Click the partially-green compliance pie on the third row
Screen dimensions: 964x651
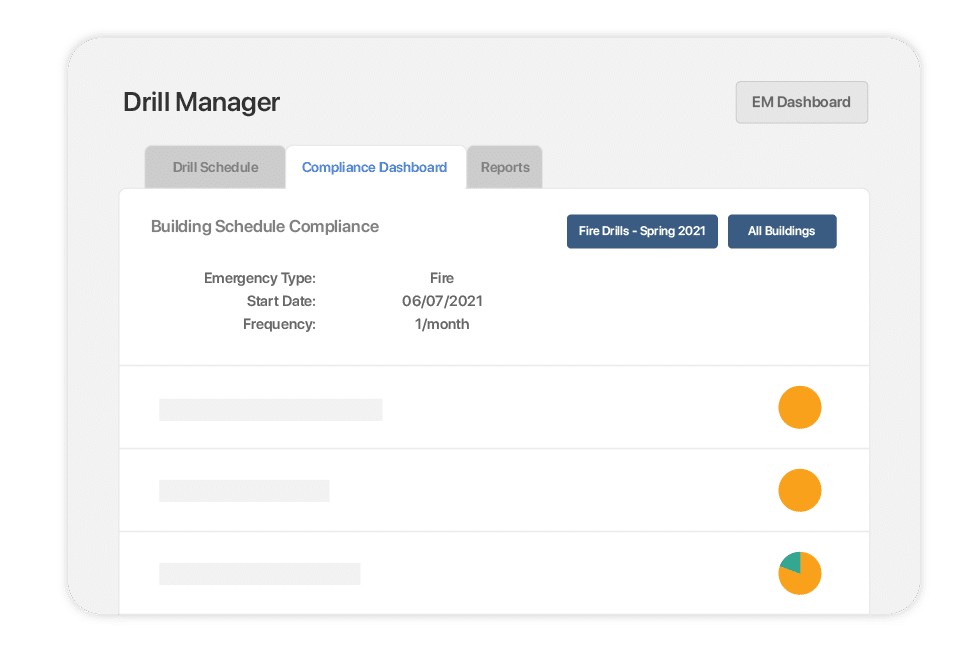point(799,573)
